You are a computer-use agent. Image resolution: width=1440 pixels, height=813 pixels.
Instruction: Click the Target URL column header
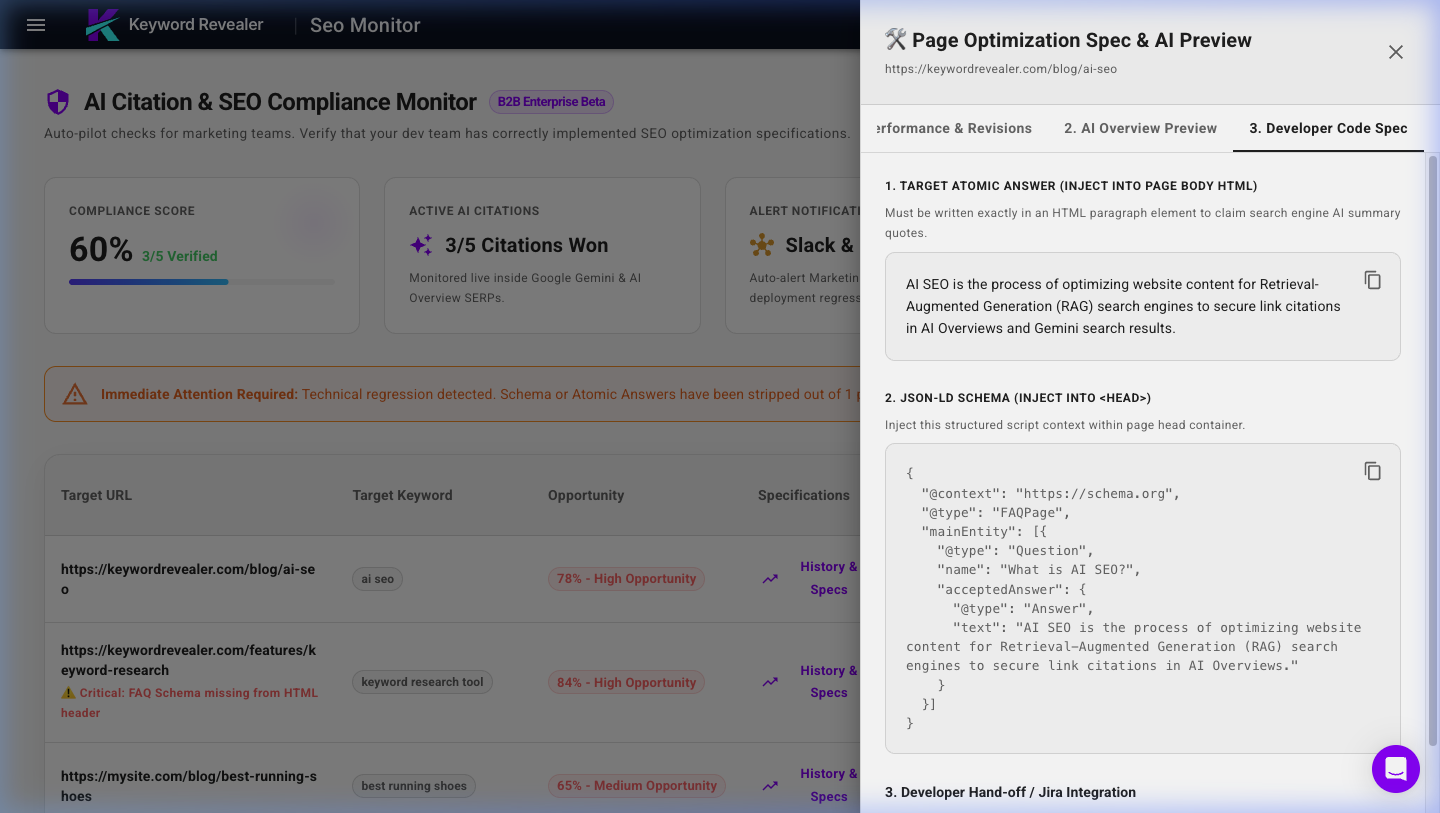click(x=96, y=495)
